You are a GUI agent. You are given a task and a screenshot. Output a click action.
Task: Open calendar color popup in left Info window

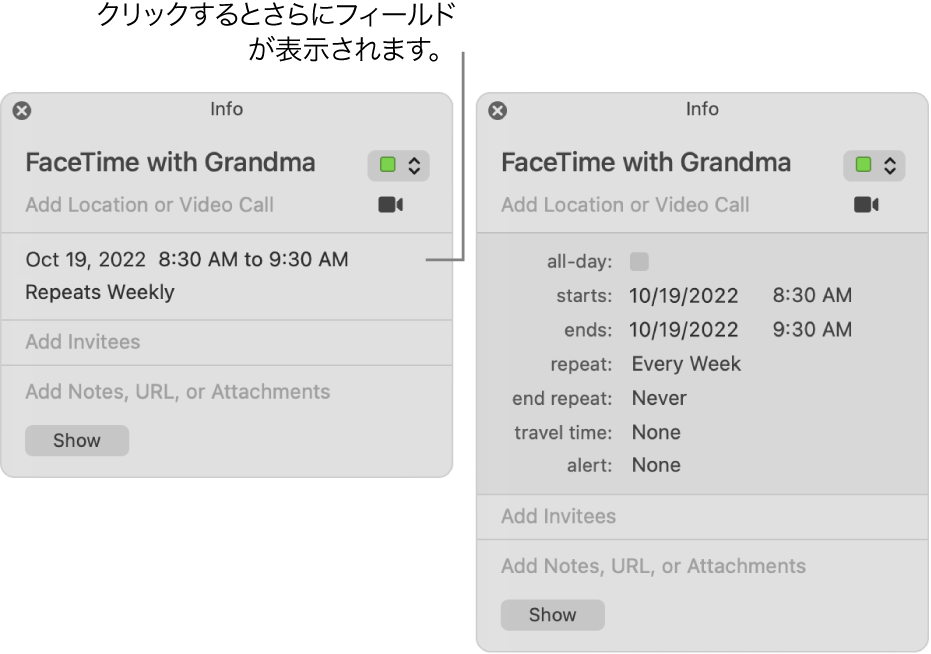pos(398,165)
